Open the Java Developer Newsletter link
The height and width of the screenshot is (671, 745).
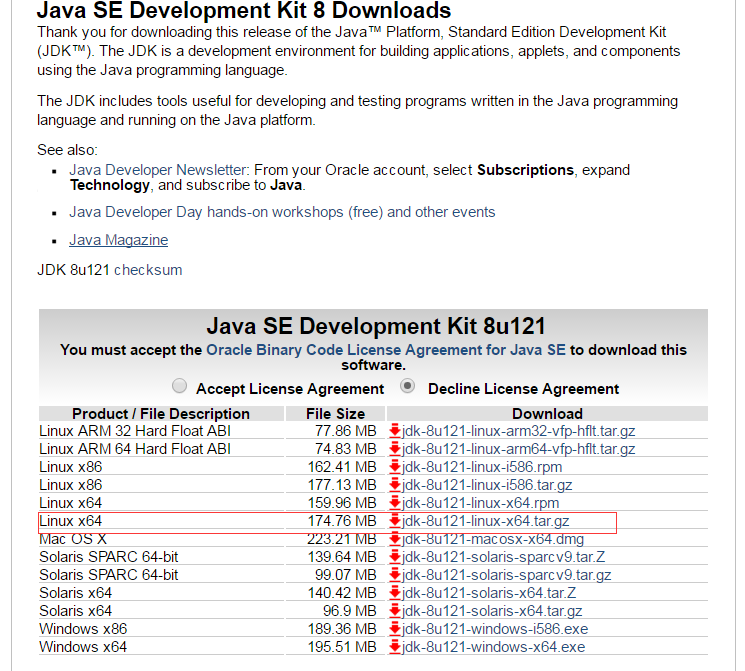(x=158, y=170)
